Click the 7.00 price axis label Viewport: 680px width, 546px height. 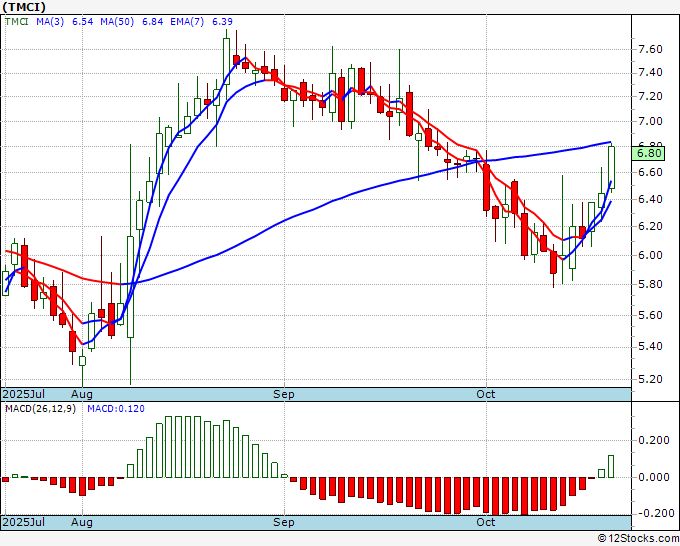pyautogui.click(x=651, y=121)
